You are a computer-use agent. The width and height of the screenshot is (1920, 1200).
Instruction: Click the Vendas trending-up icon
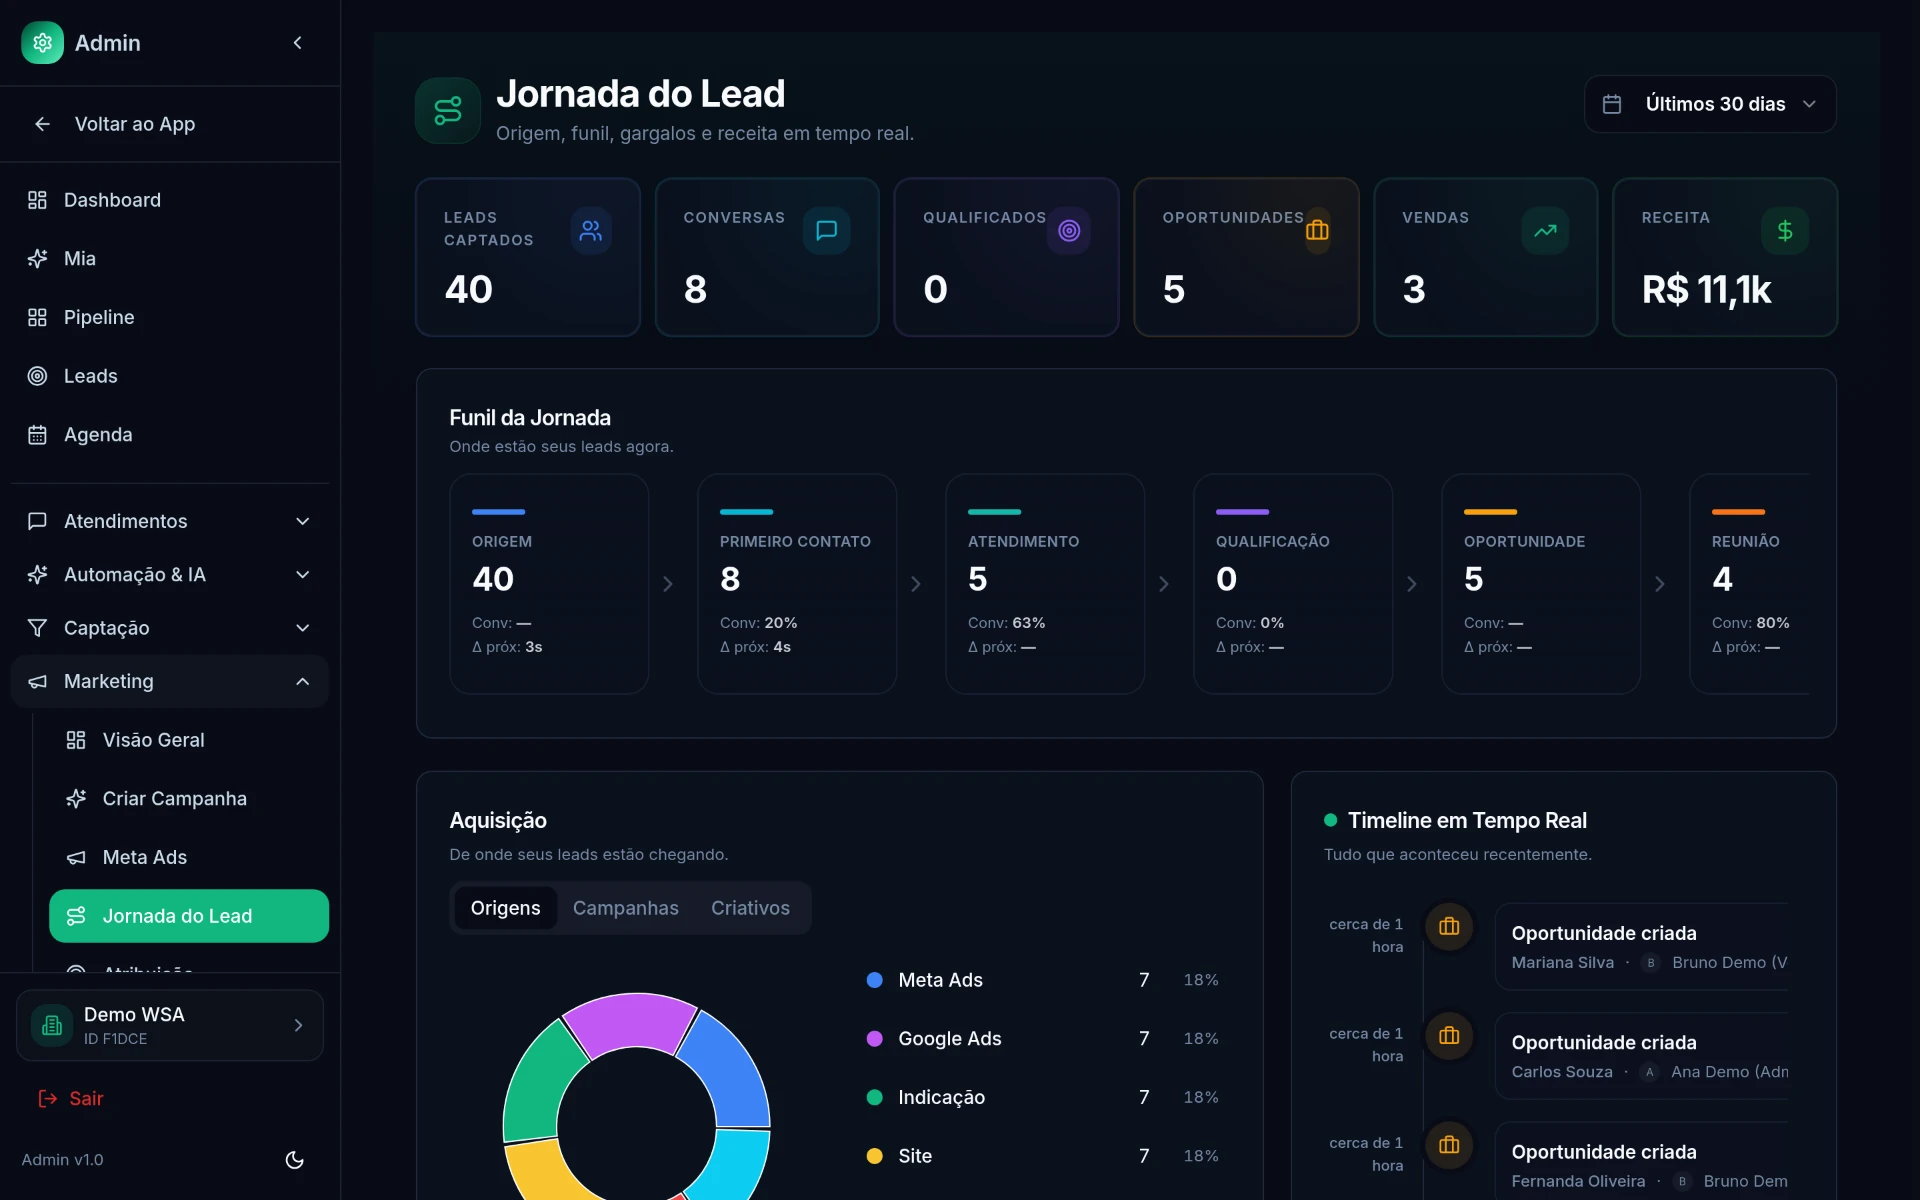pos(1545,231)
